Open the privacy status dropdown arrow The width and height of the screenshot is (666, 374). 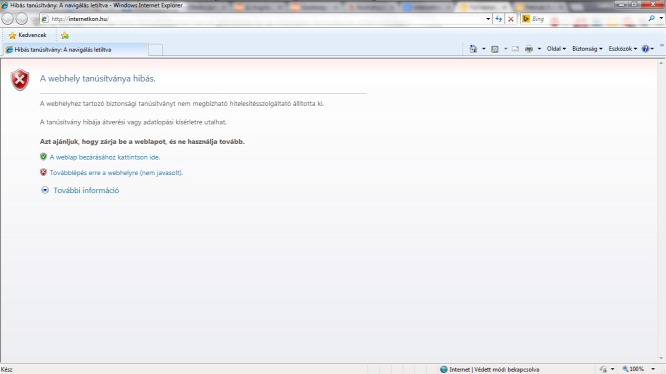click(612, 369)
